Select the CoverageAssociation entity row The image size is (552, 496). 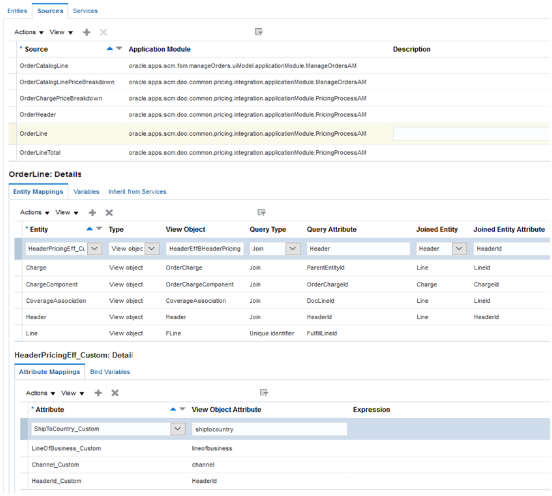coord(282,301)
